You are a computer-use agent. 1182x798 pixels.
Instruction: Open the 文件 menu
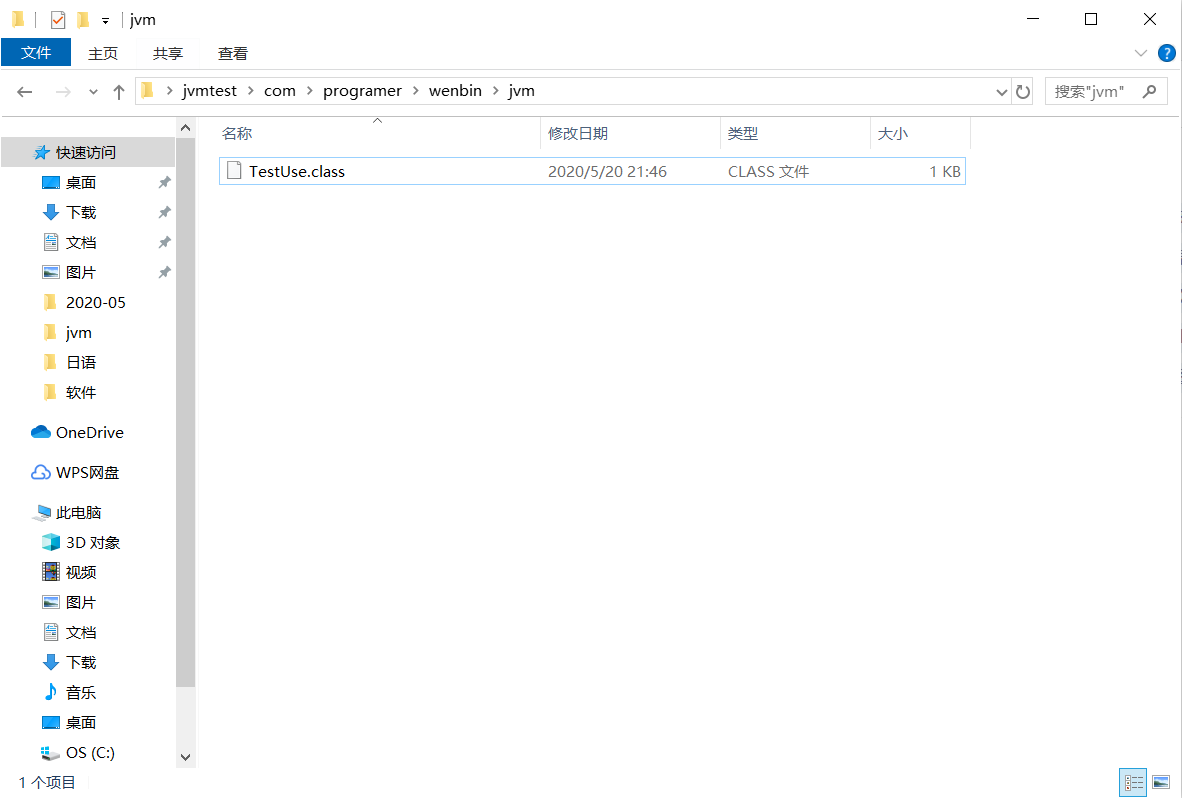point(36,53)
